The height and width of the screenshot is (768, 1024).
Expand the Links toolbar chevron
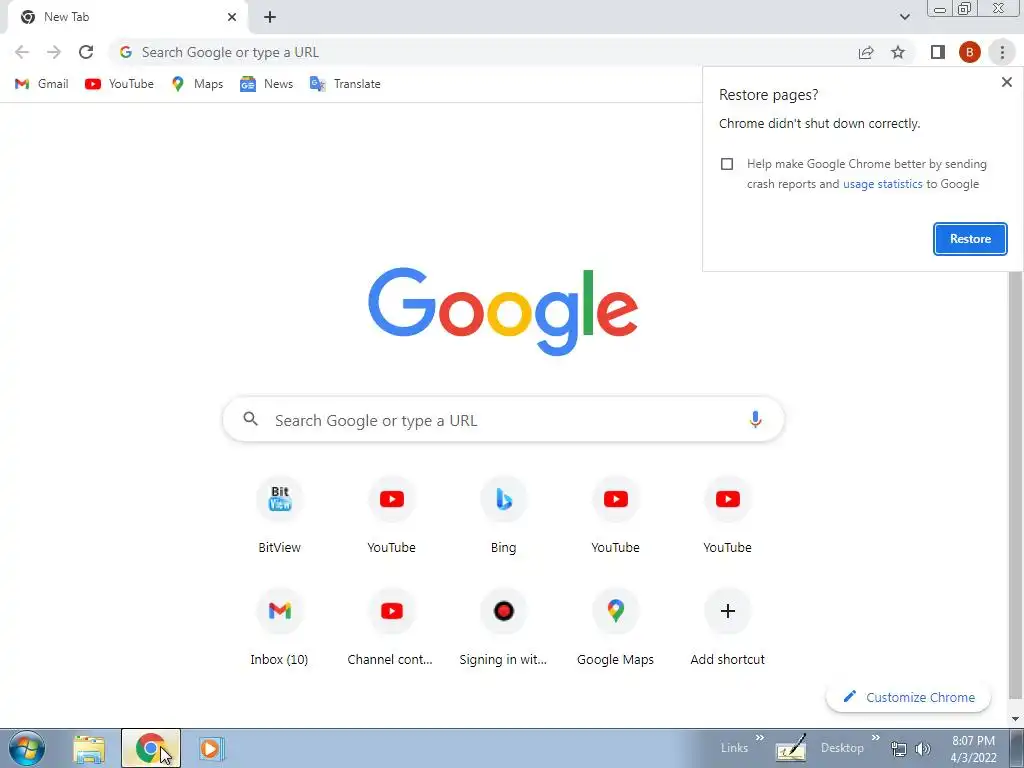[x=760, y=738]
